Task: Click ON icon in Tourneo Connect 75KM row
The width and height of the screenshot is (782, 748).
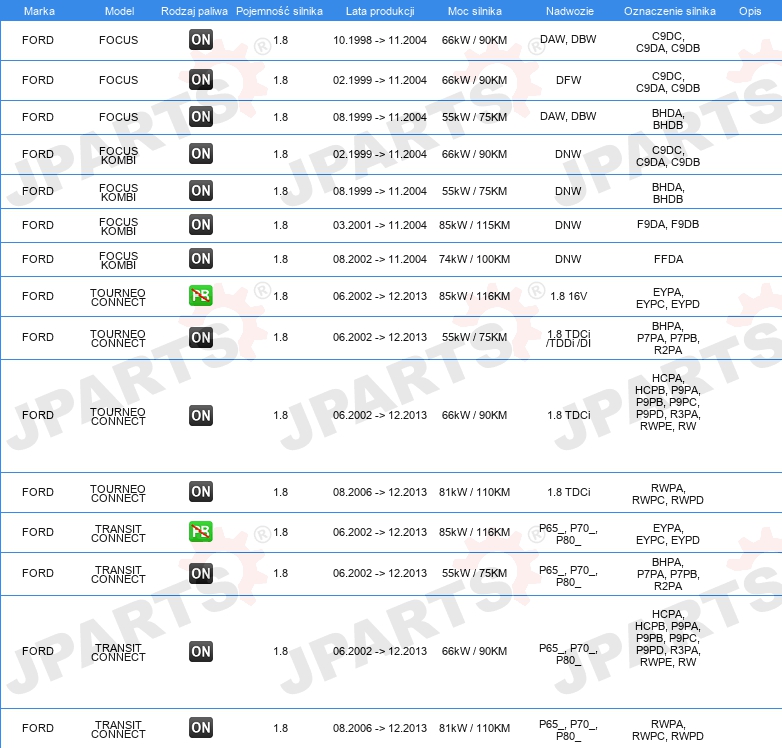Action: point(201,337)
